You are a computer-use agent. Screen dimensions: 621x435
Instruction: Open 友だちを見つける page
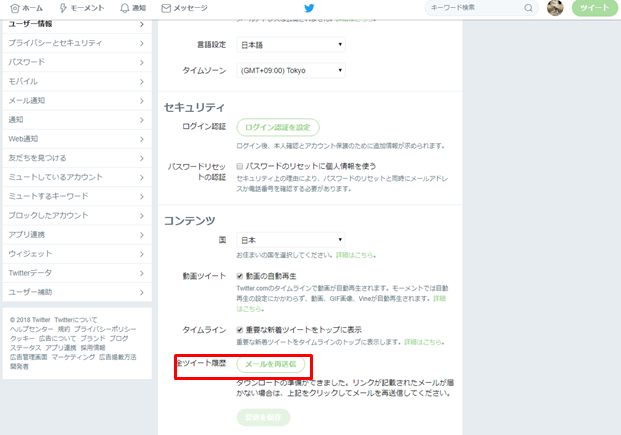[x=77, y=158]
